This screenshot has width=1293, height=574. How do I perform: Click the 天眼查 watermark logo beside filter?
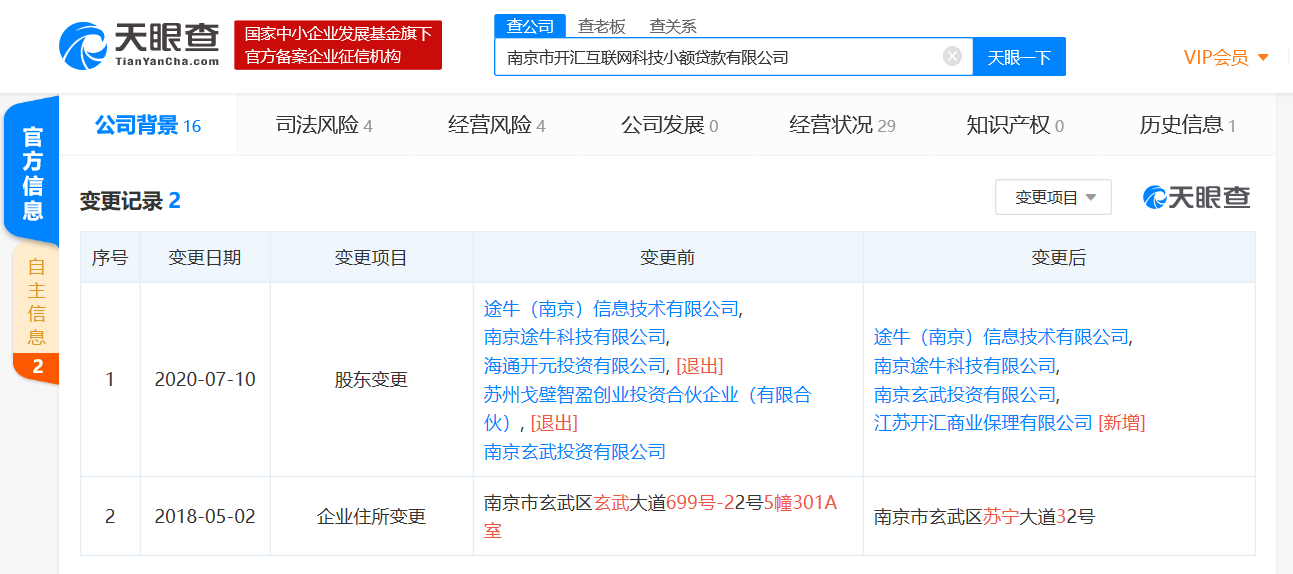point(1196,198)
